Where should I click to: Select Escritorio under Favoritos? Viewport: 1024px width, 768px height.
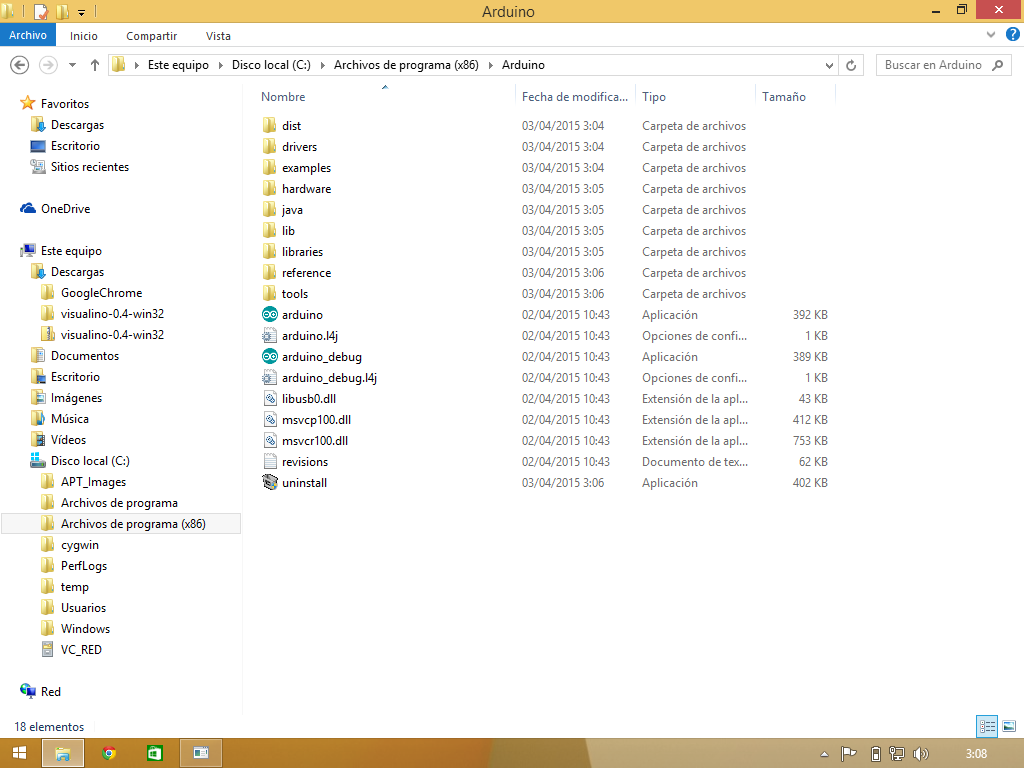click(75, 146)
